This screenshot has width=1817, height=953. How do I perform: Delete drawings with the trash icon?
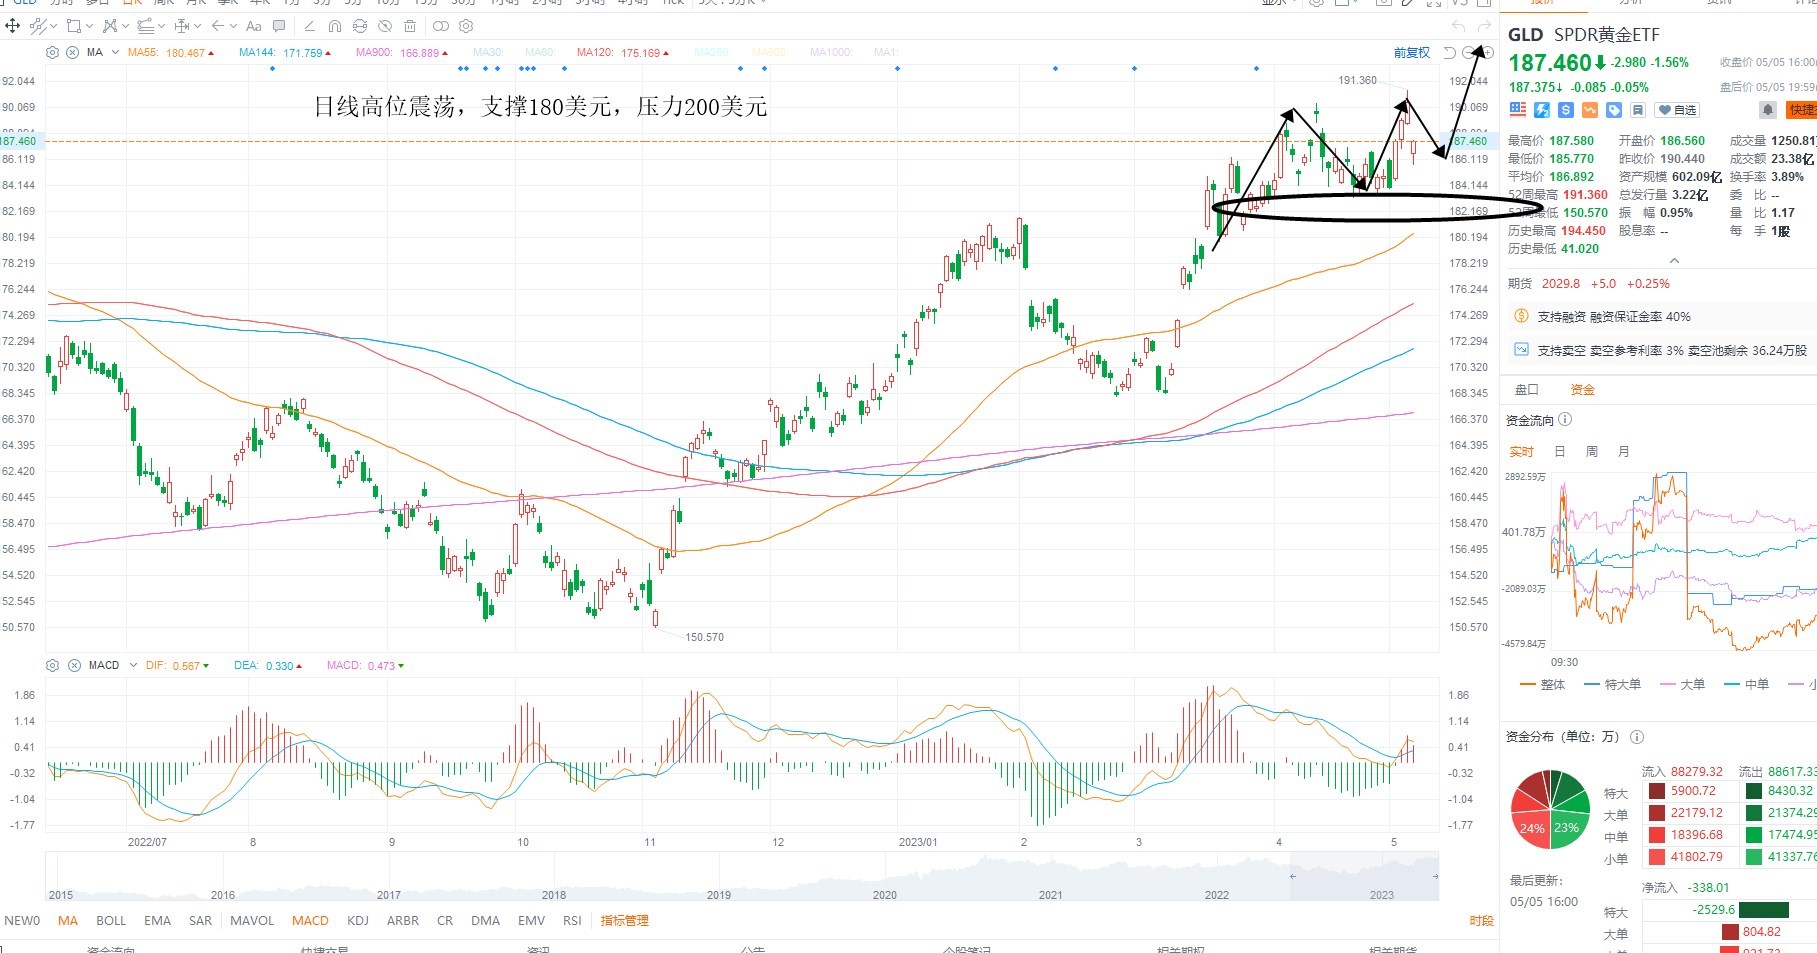410,26
